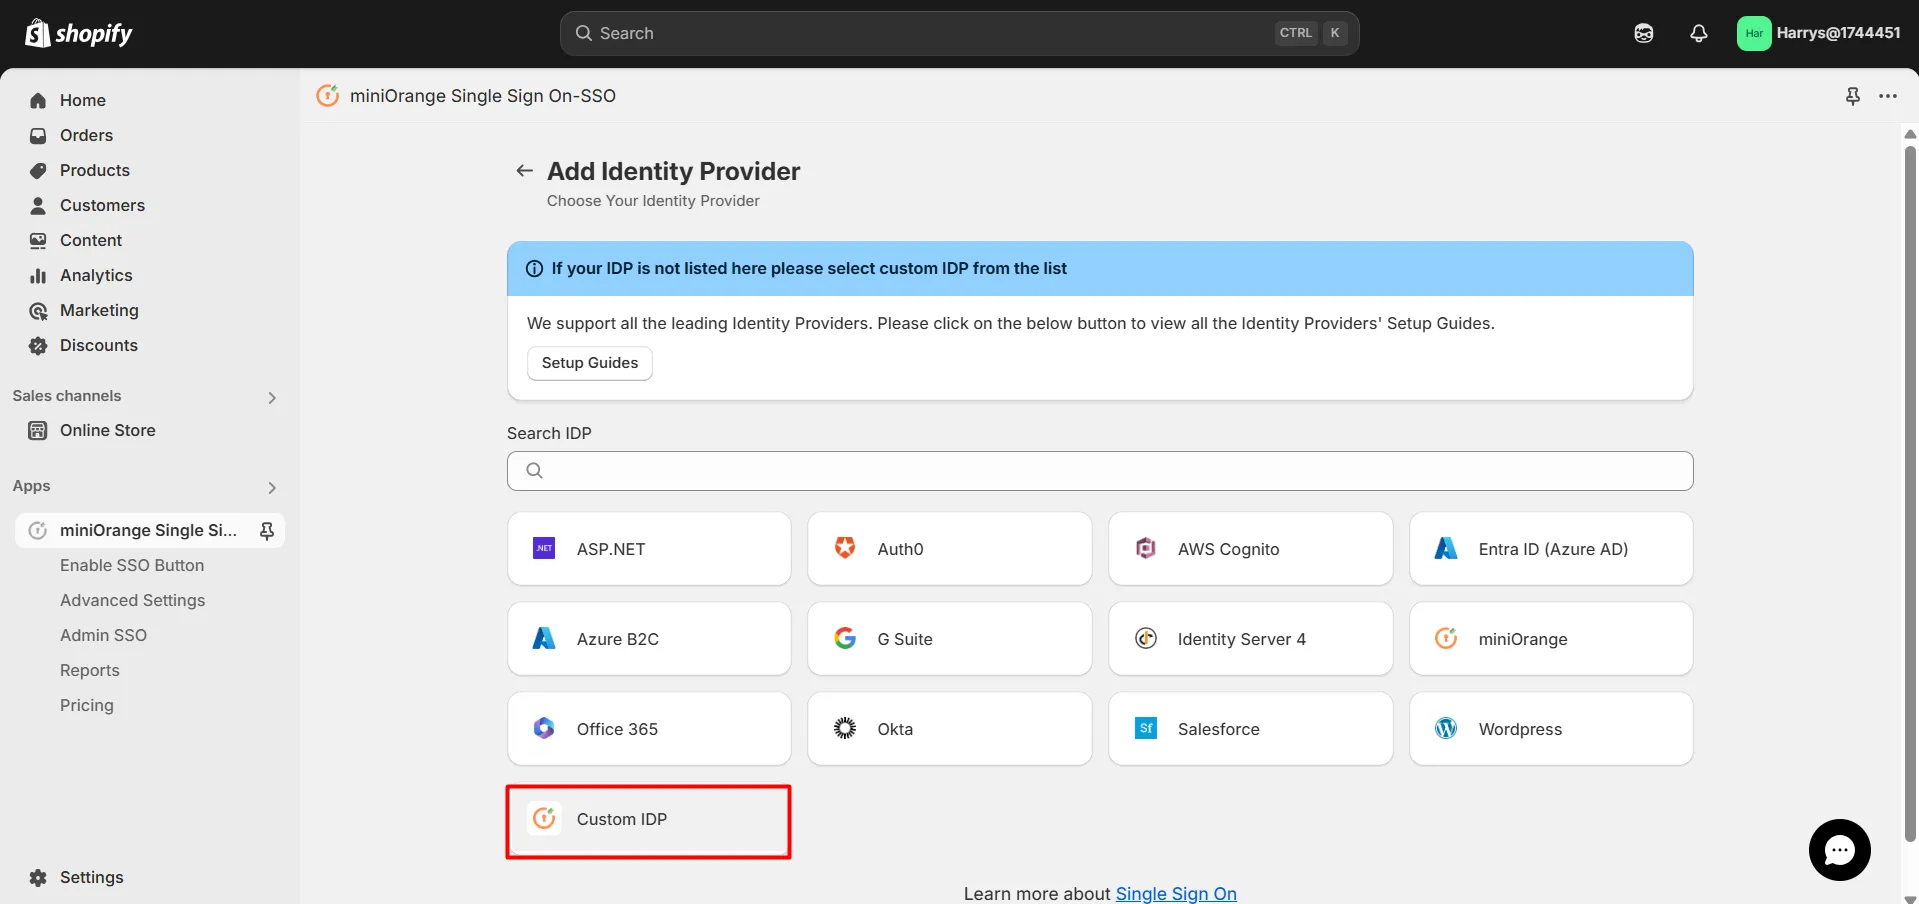Choose miniOrange provider card
Screen dimensions: 1919x904
(1551, 639)
